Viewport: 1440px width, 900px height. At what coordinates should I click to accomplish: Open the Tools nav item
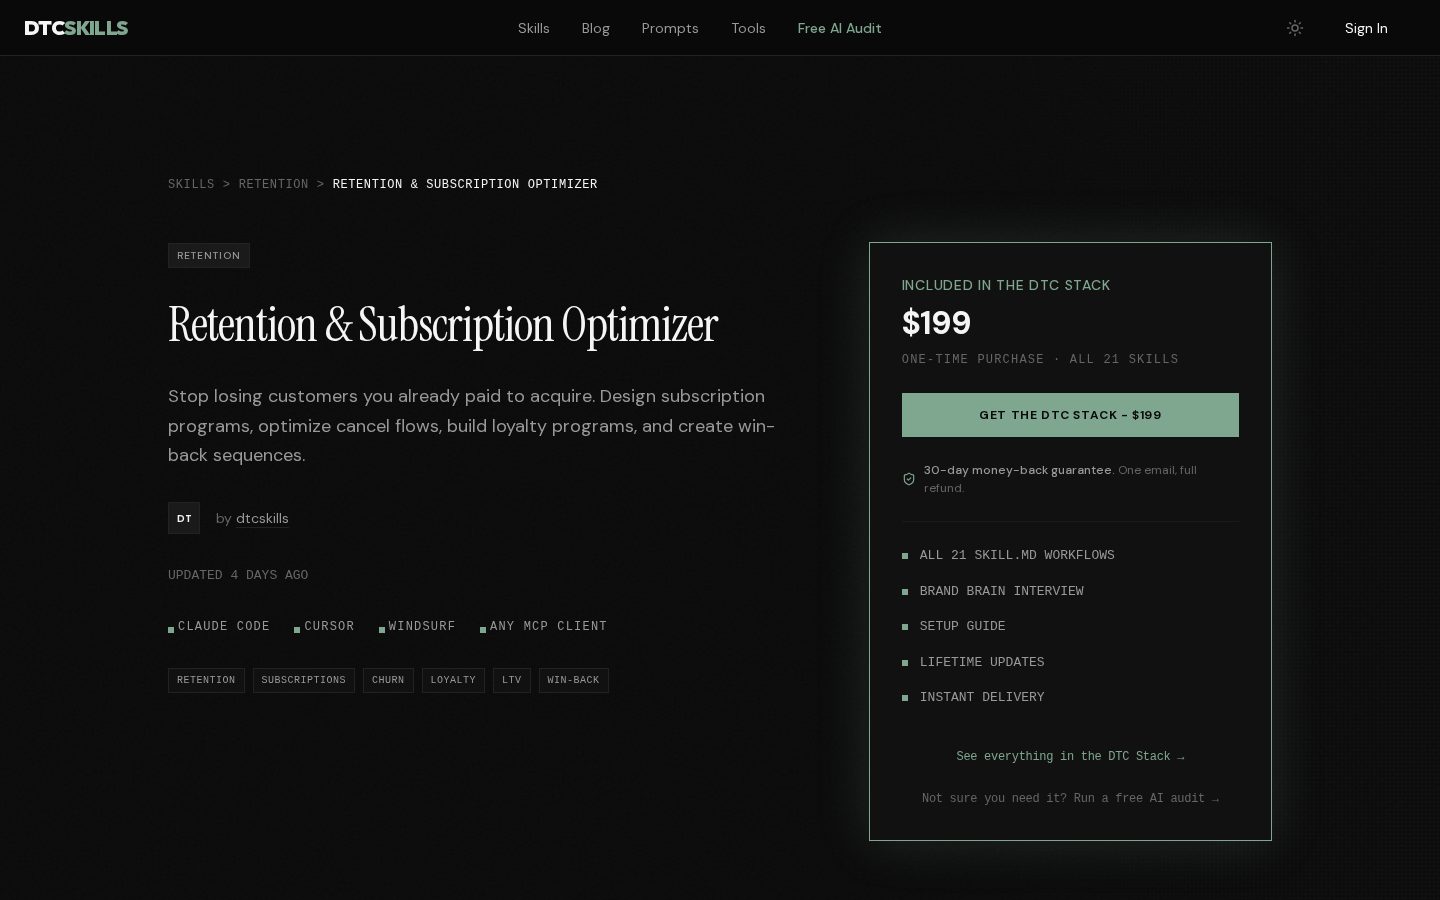(x=748, y=28)
